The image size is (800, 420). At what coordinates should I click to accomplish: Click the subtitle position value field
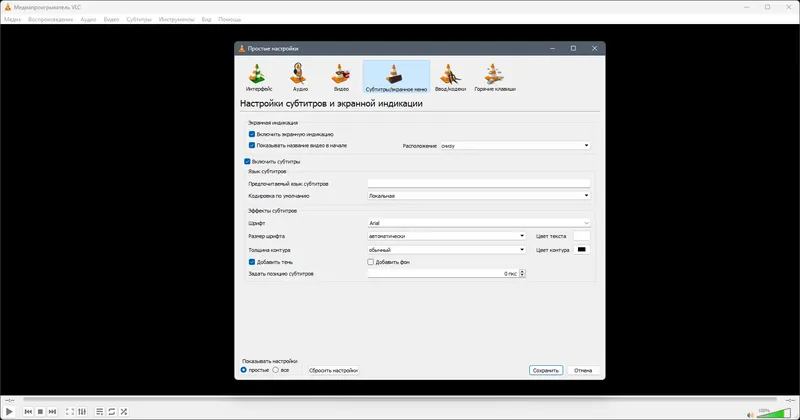point(443,274)
